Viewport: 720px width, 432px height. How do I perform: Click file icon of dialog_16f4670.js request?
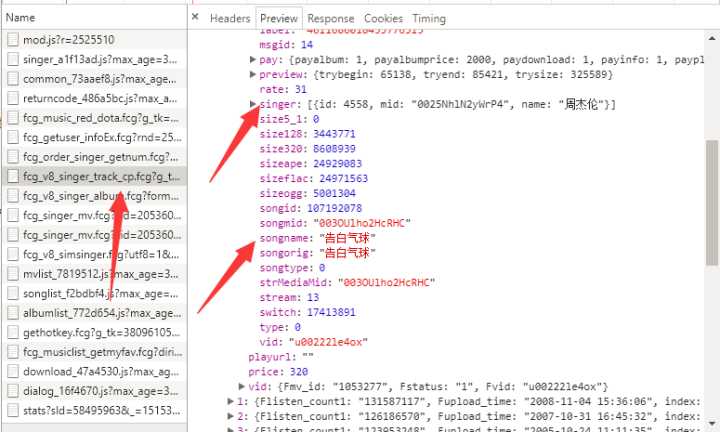point(13,391)
